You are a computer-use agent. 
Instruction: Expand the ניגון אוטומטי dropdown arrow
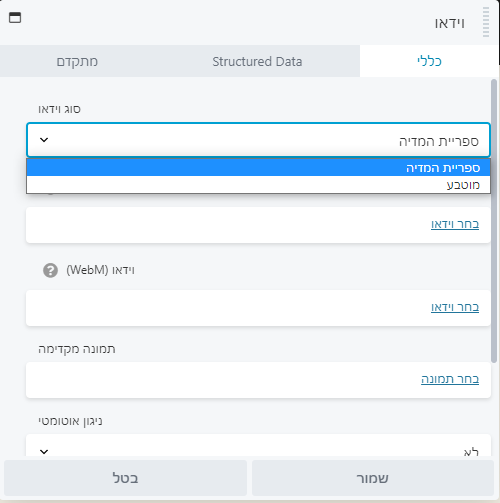click(x=44, y=452)
